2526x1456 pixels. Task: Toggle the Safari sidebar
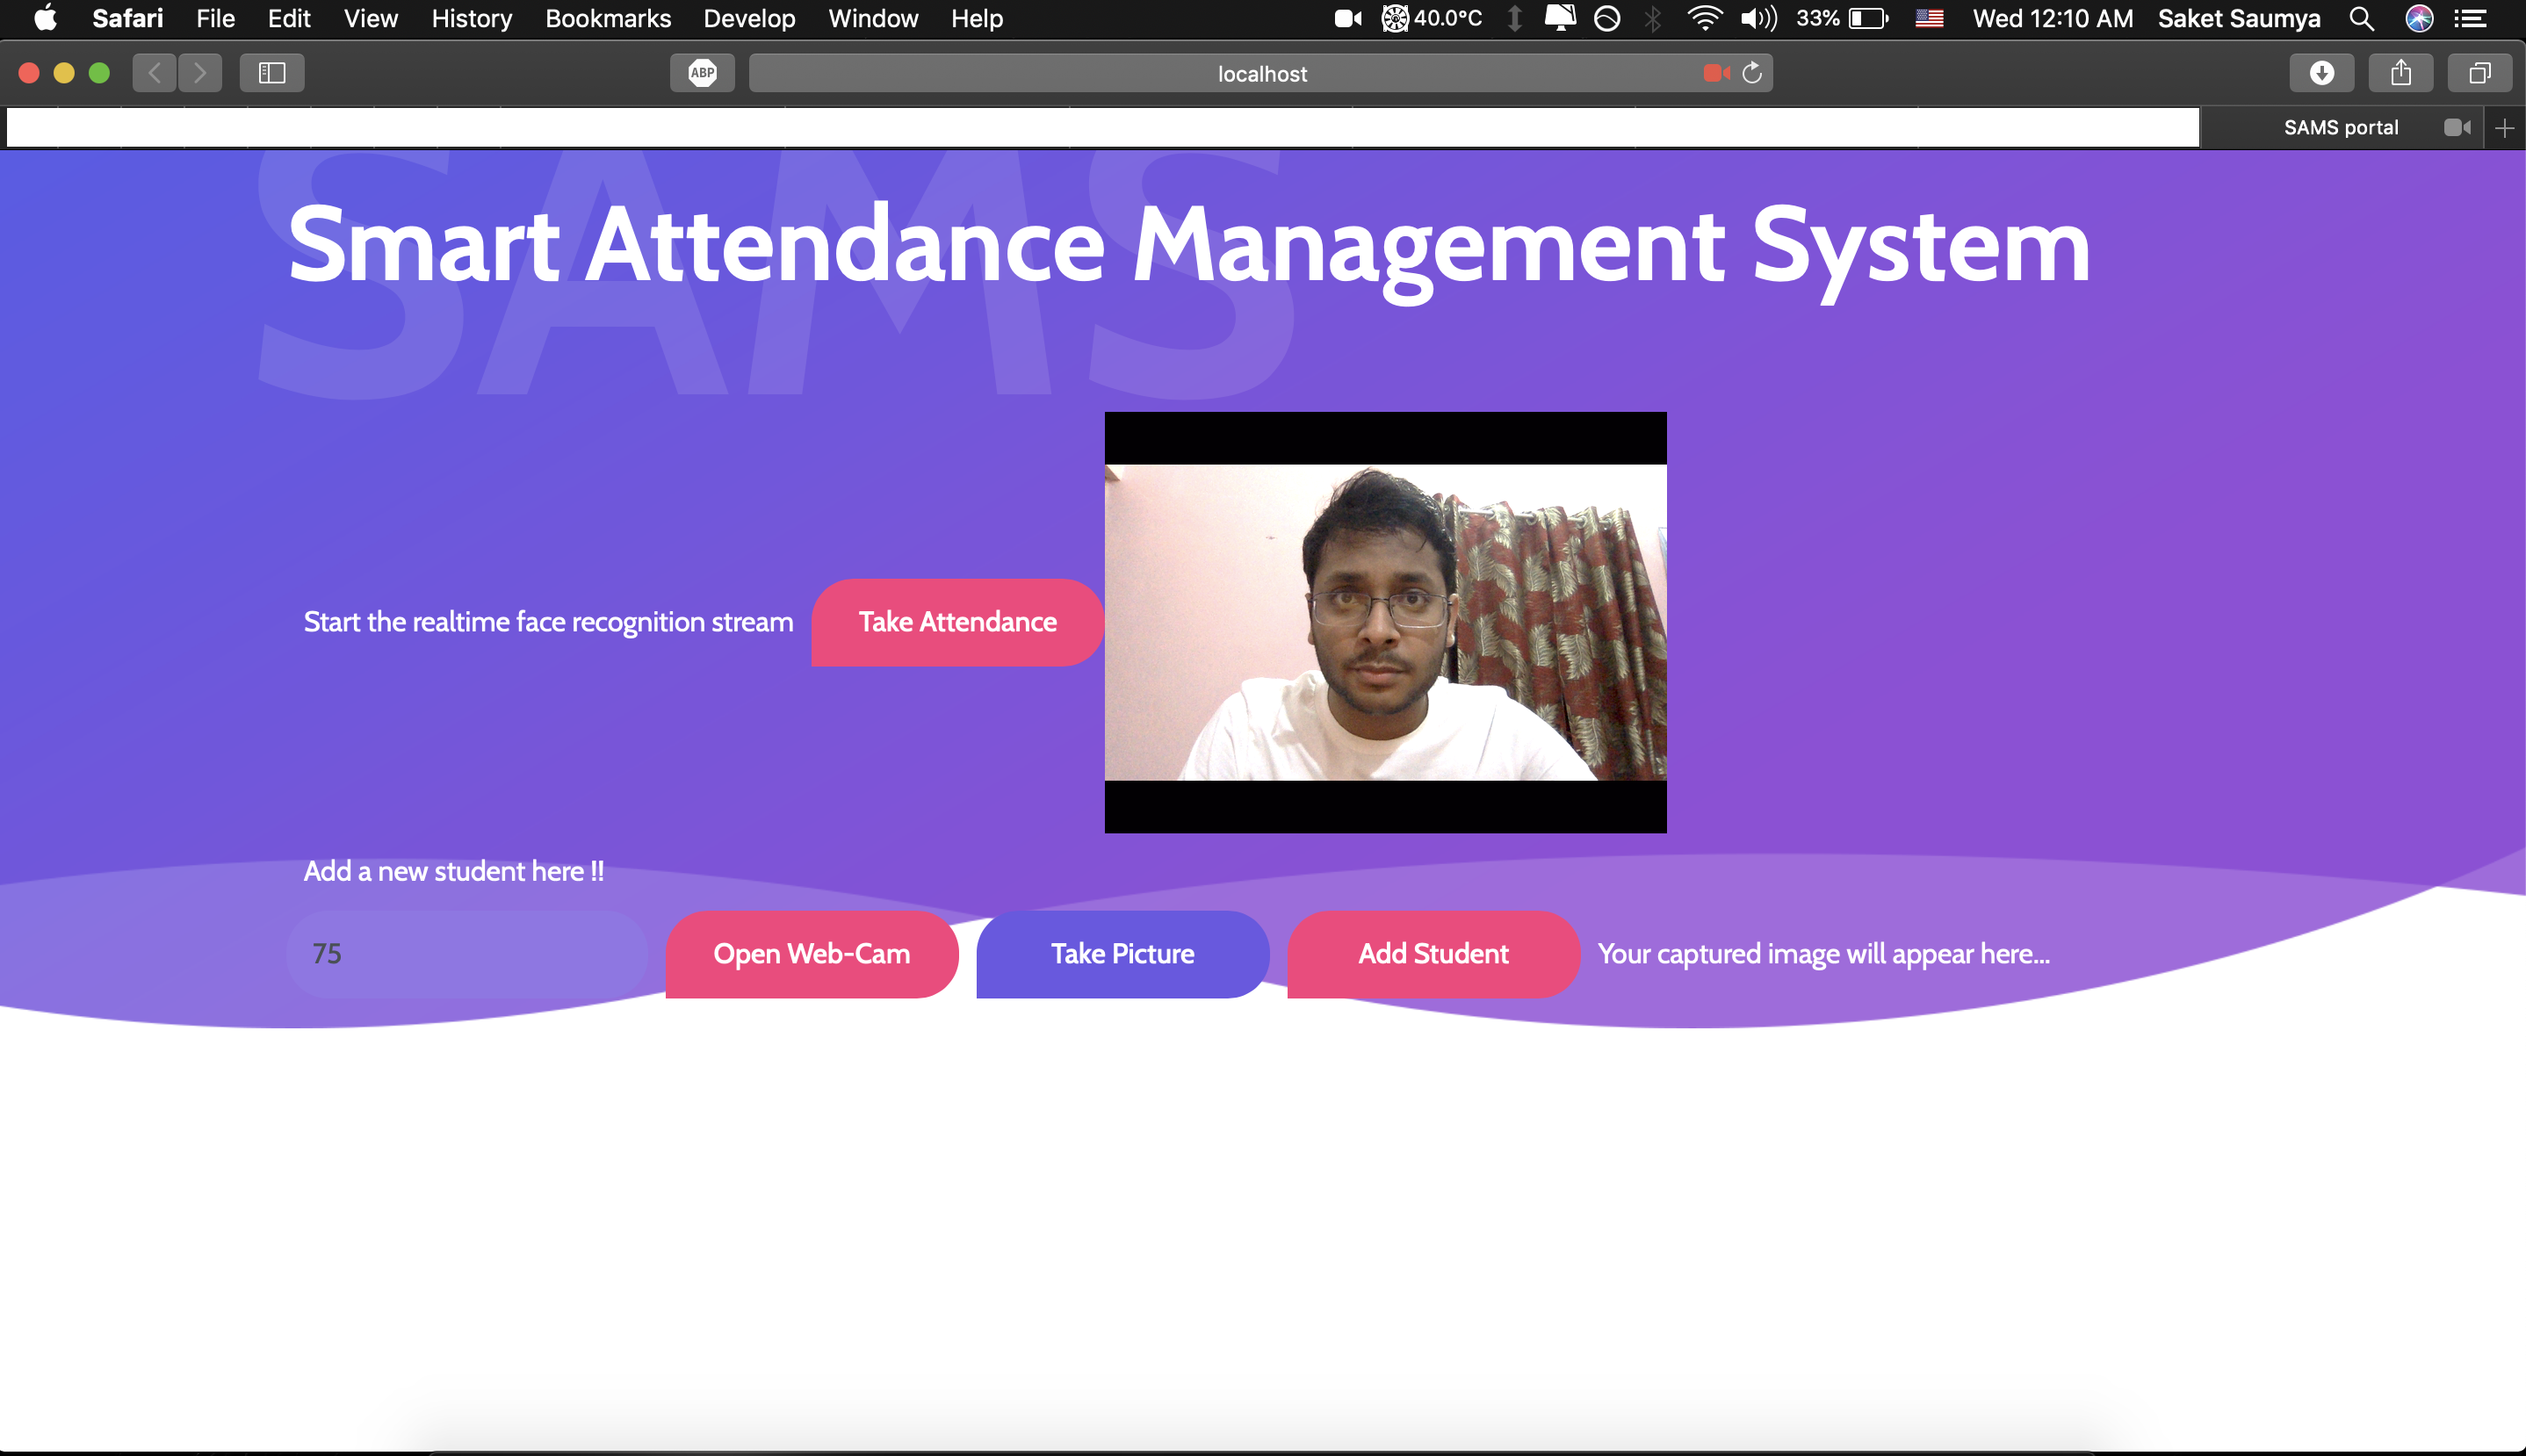point(272,73)
